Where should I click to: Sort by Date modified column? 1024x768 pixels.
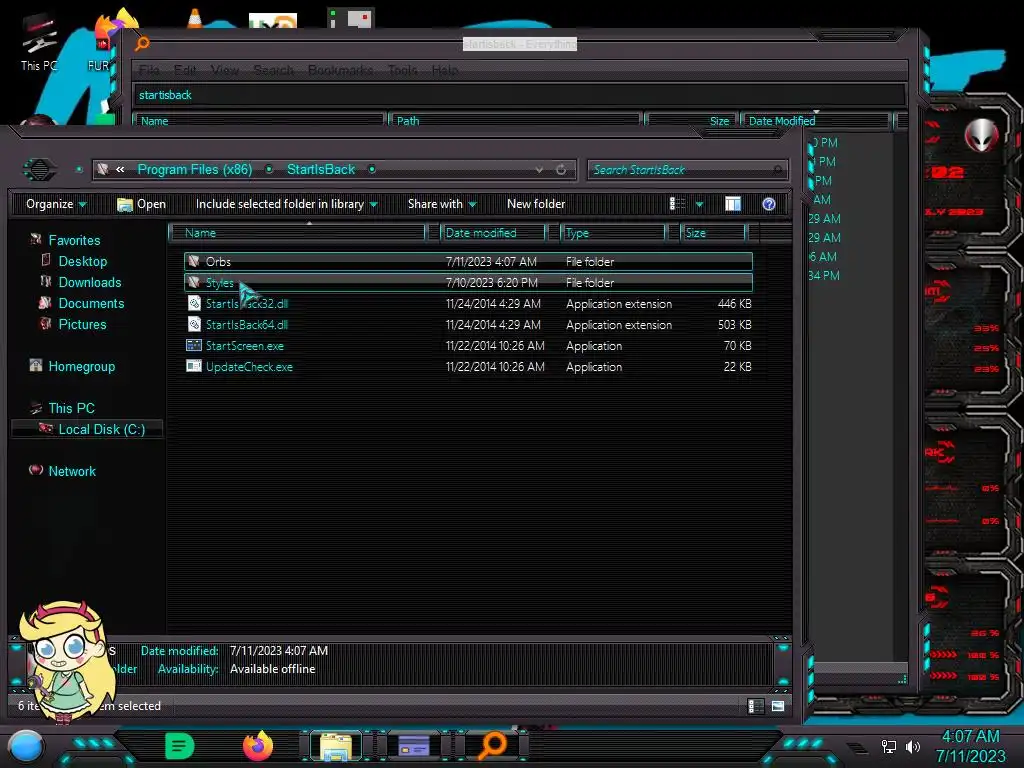pos(493,233)
